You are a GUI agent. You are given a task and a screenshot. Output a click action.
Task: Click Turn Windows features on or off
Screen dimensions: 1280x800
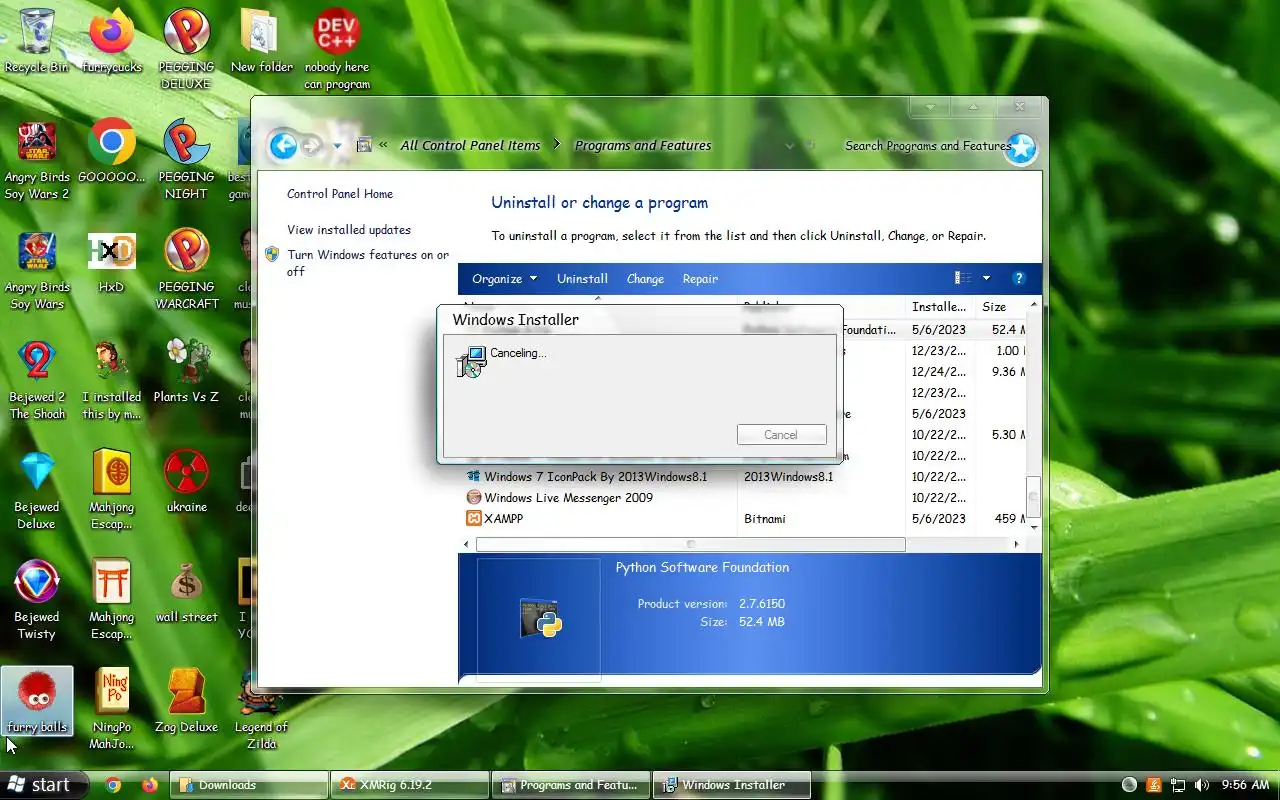coord(367,263)
